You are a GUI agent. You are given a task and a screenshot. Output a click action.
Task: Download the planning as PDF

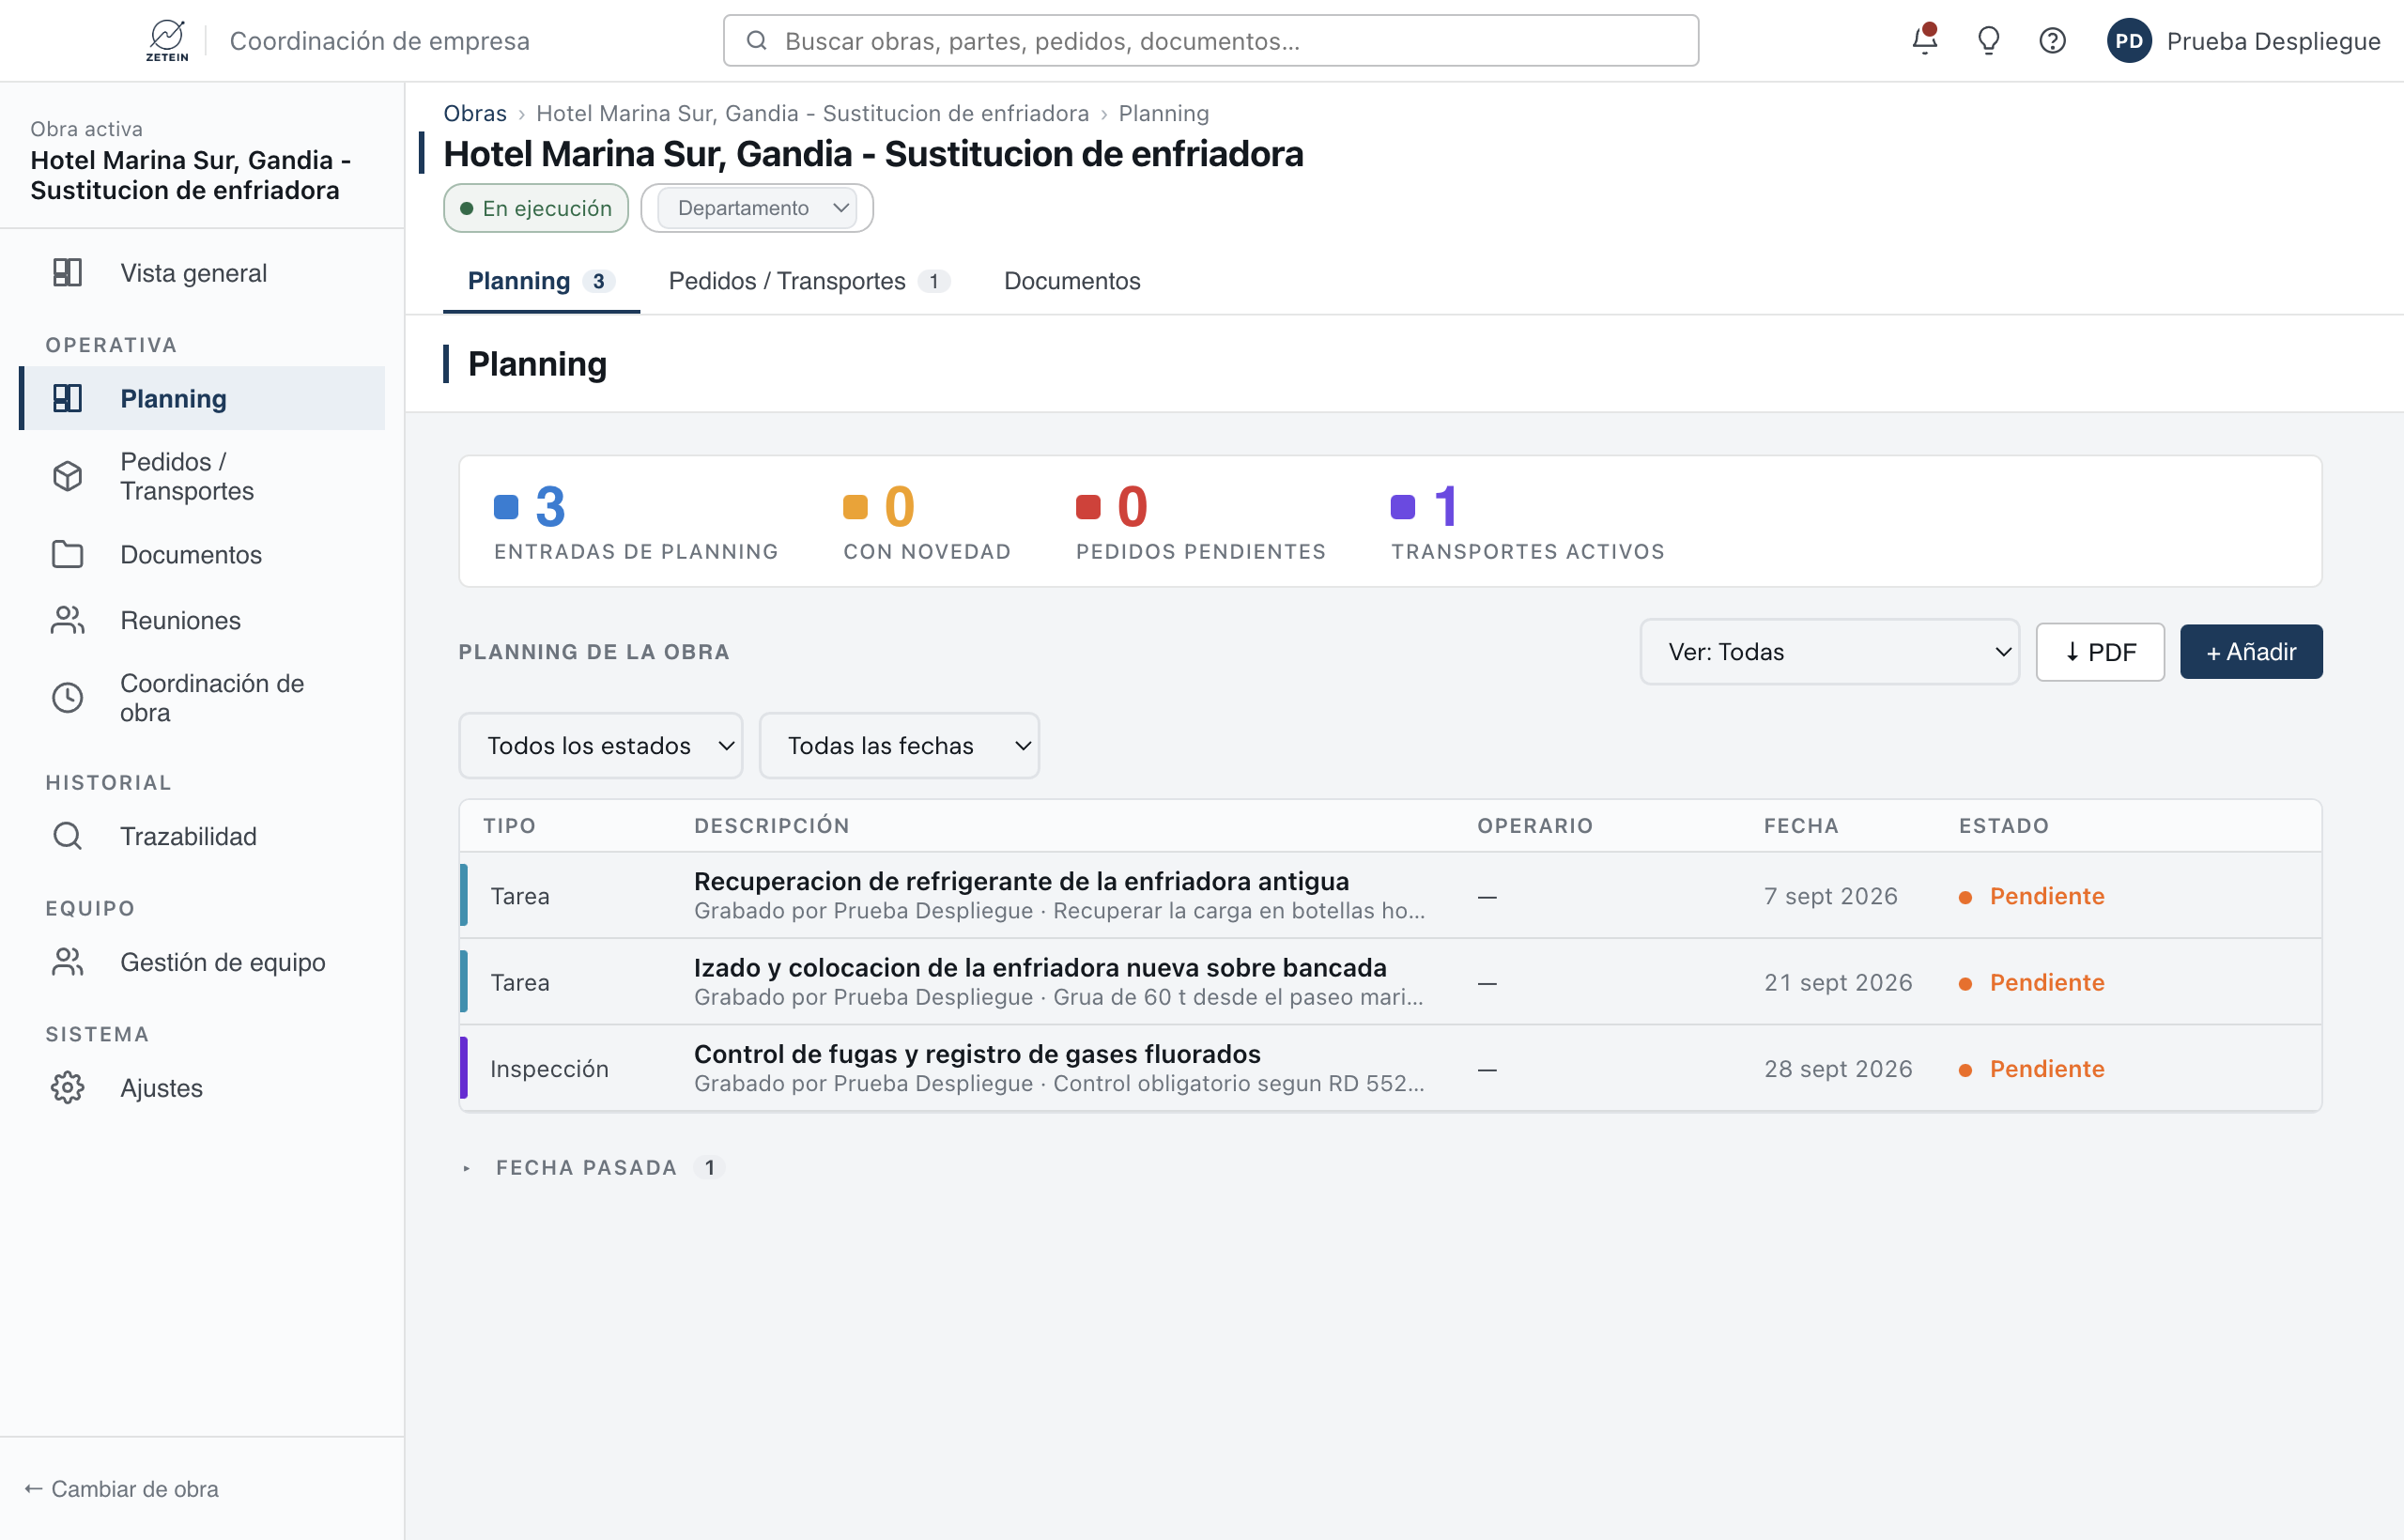[2099, 651]
